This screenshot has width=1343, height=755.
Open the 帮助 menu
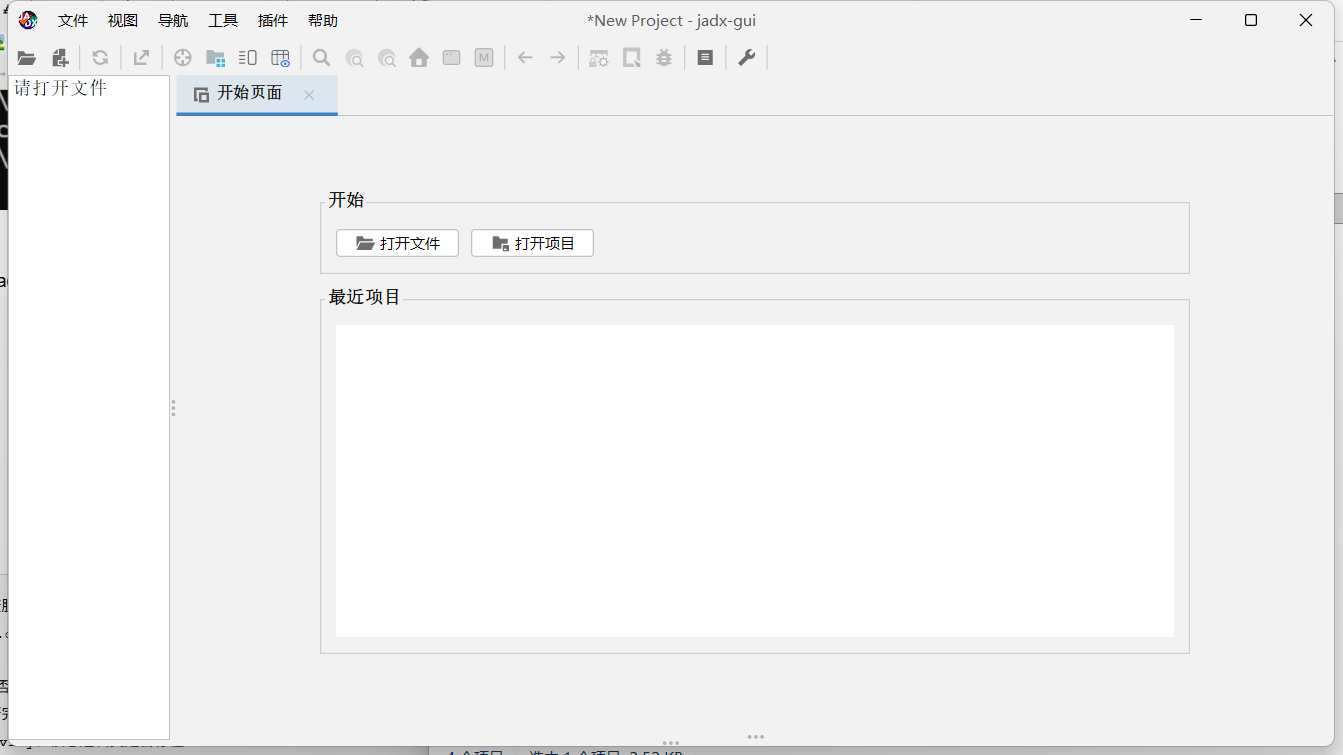(323, 21)
